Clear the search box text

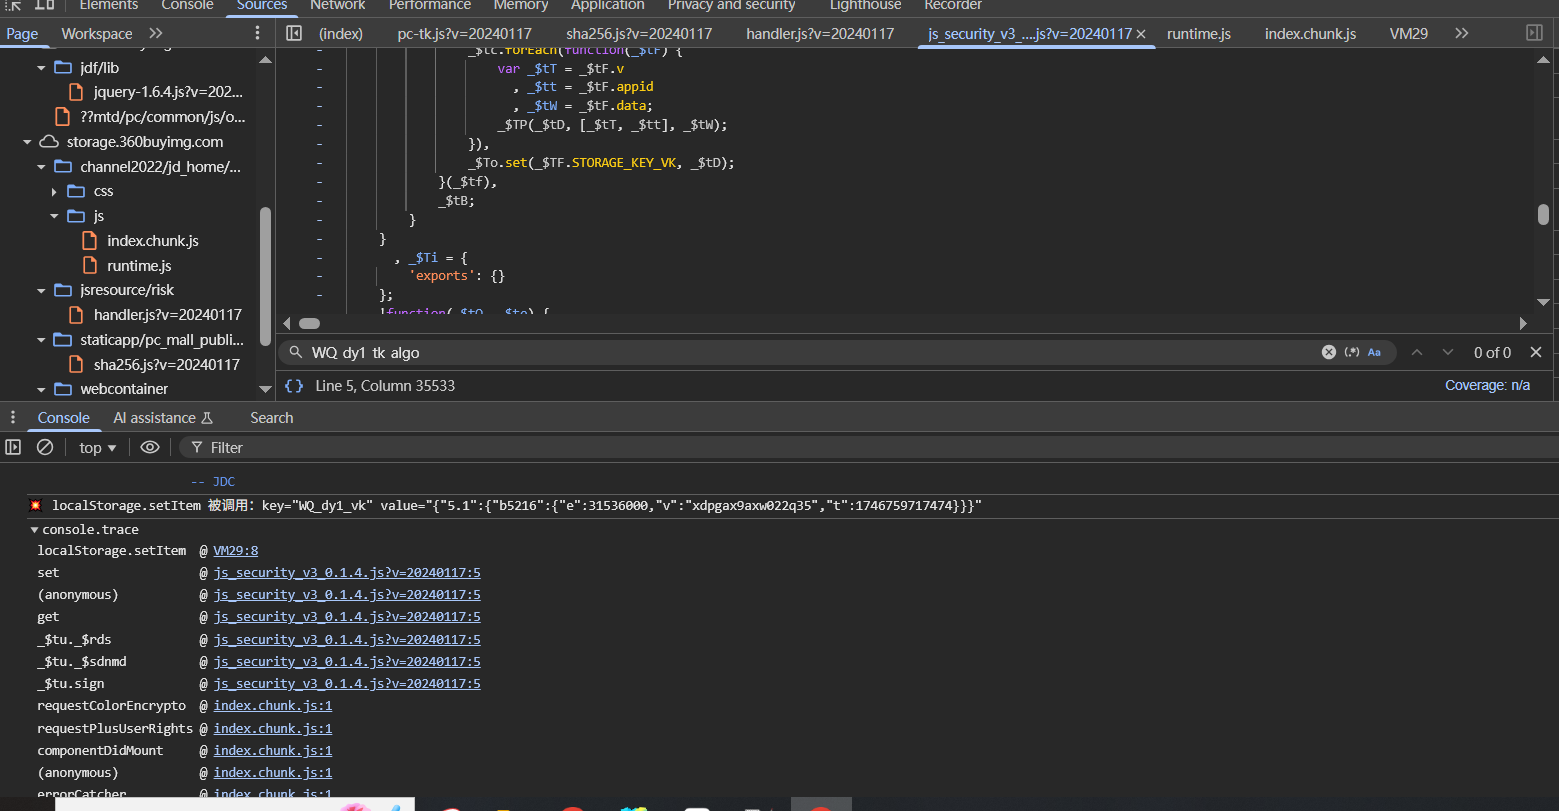click(1328, 352)
